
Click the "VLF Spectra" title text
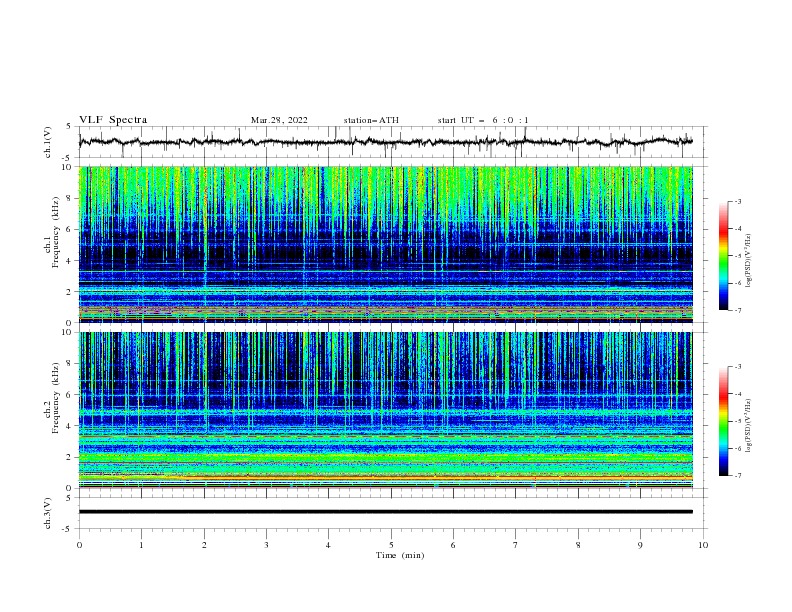pyautogui.click(x=113, y=120)
